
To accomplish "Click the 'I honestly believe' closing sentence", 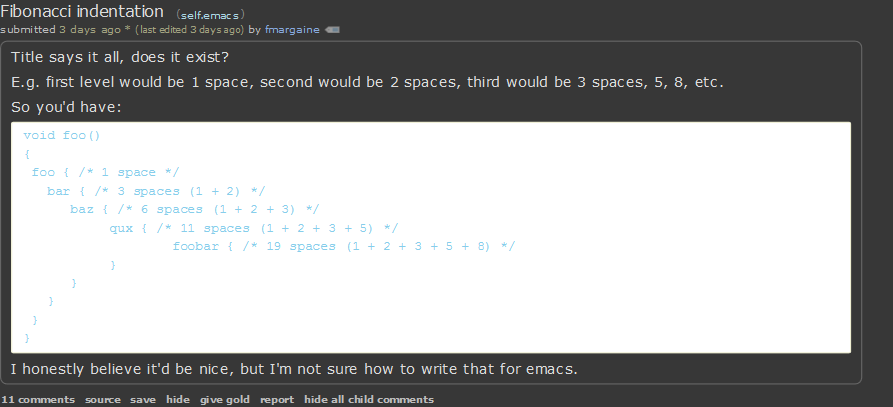I will coord(294,369).
